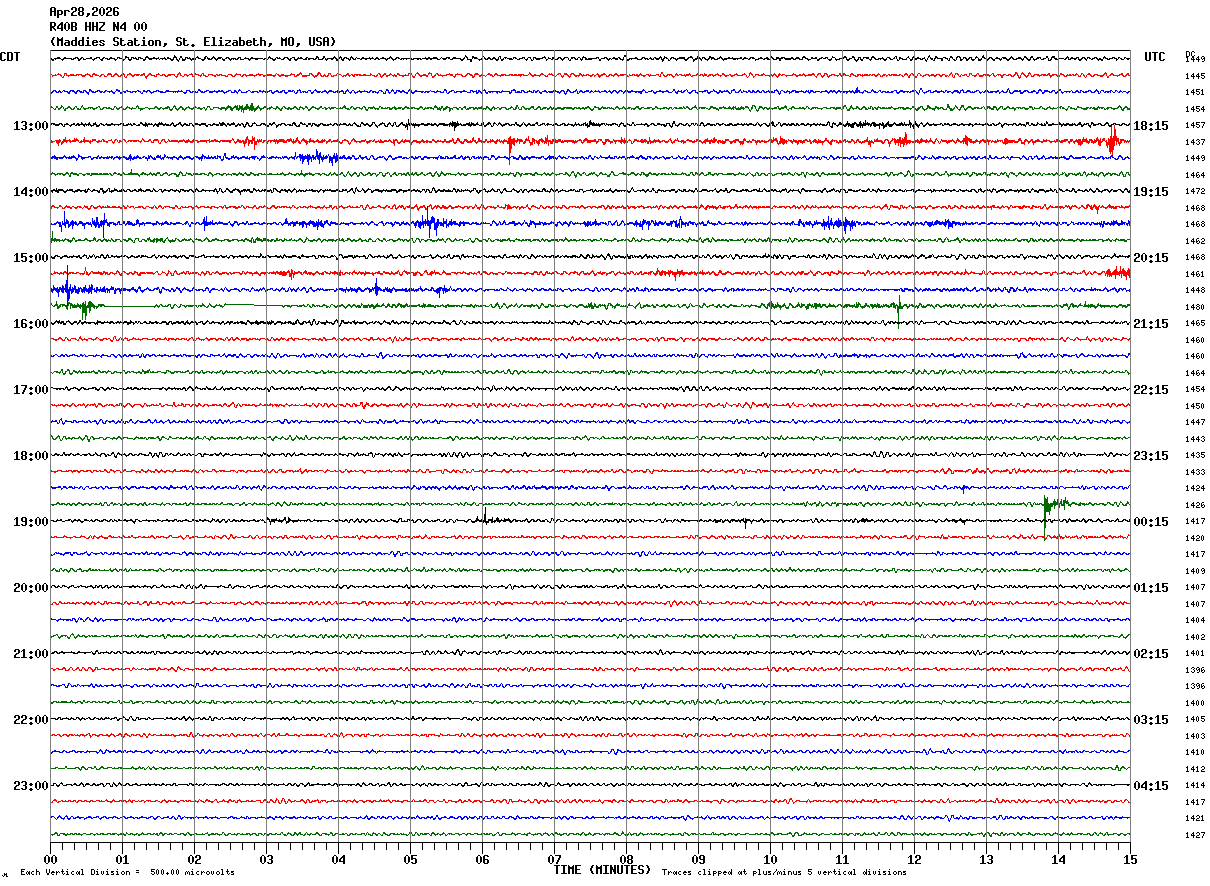Click the 19:15 UTC time label

(1150, 191)
